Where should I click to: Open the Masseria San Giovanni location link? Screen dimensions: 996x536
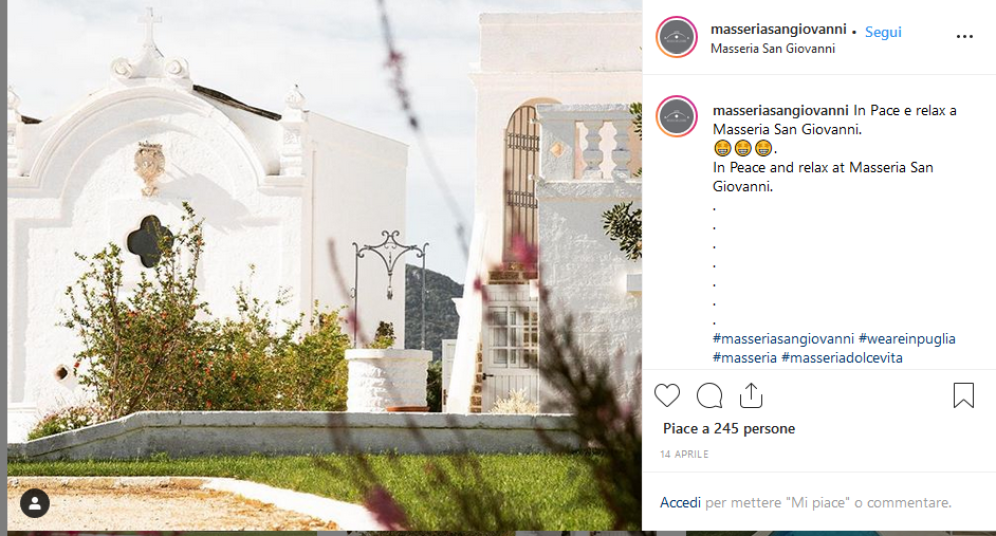coord(772,49)
